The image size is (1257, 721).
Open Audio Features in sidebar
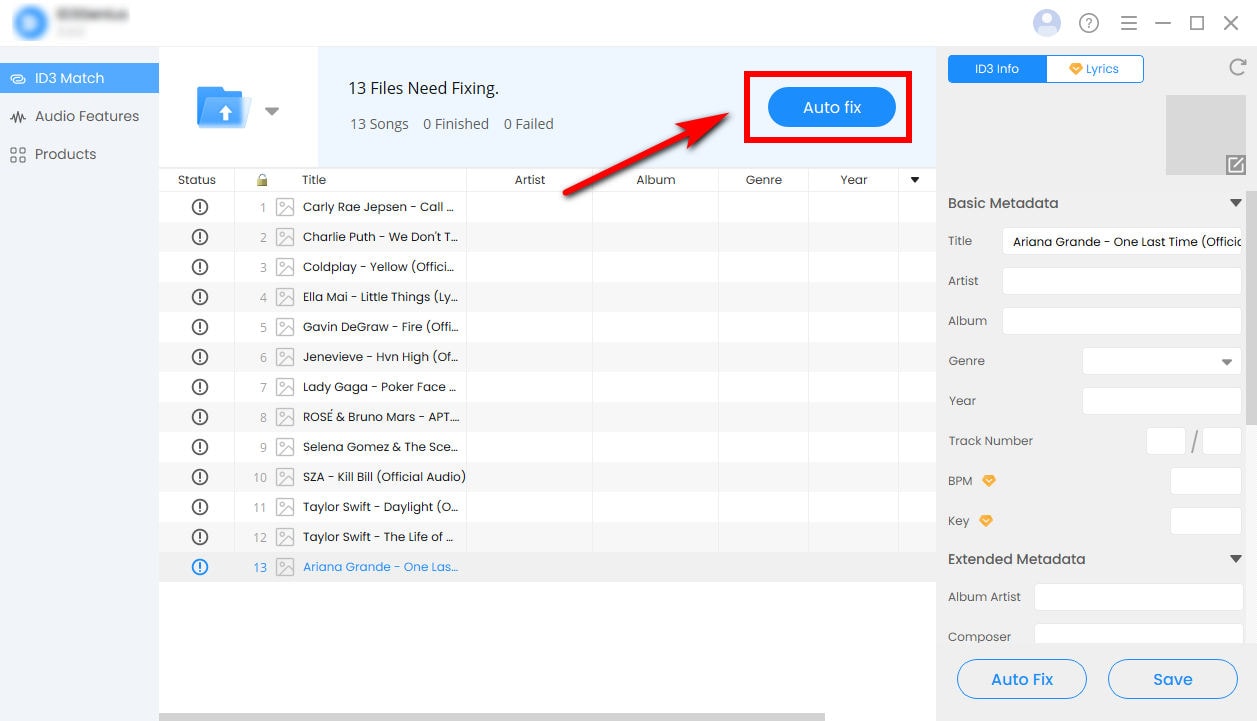click(x=79, y=116)
